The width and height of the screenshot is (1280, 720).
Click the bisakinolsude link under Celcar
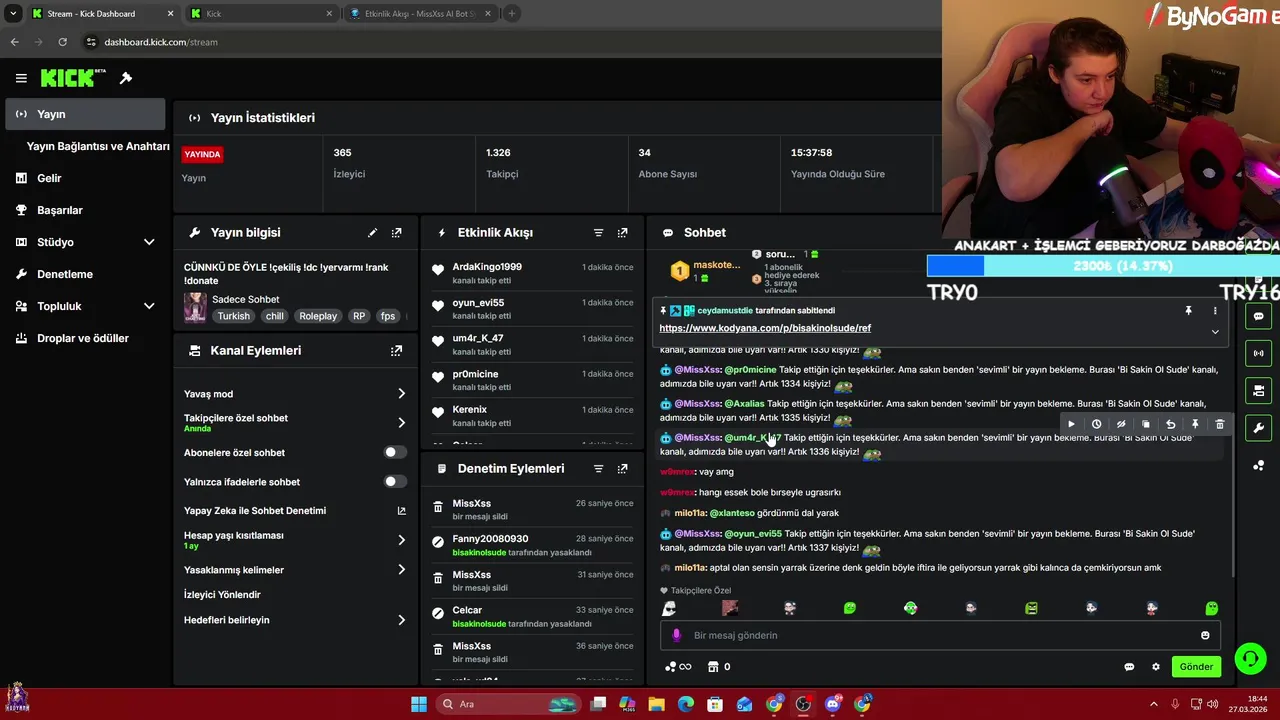tap(479, 624)
